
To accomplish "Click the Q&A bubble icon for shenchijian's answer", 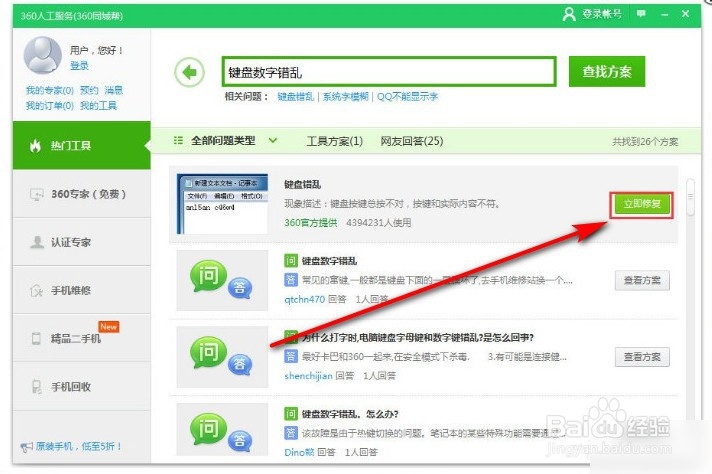I will pos(222,356).
